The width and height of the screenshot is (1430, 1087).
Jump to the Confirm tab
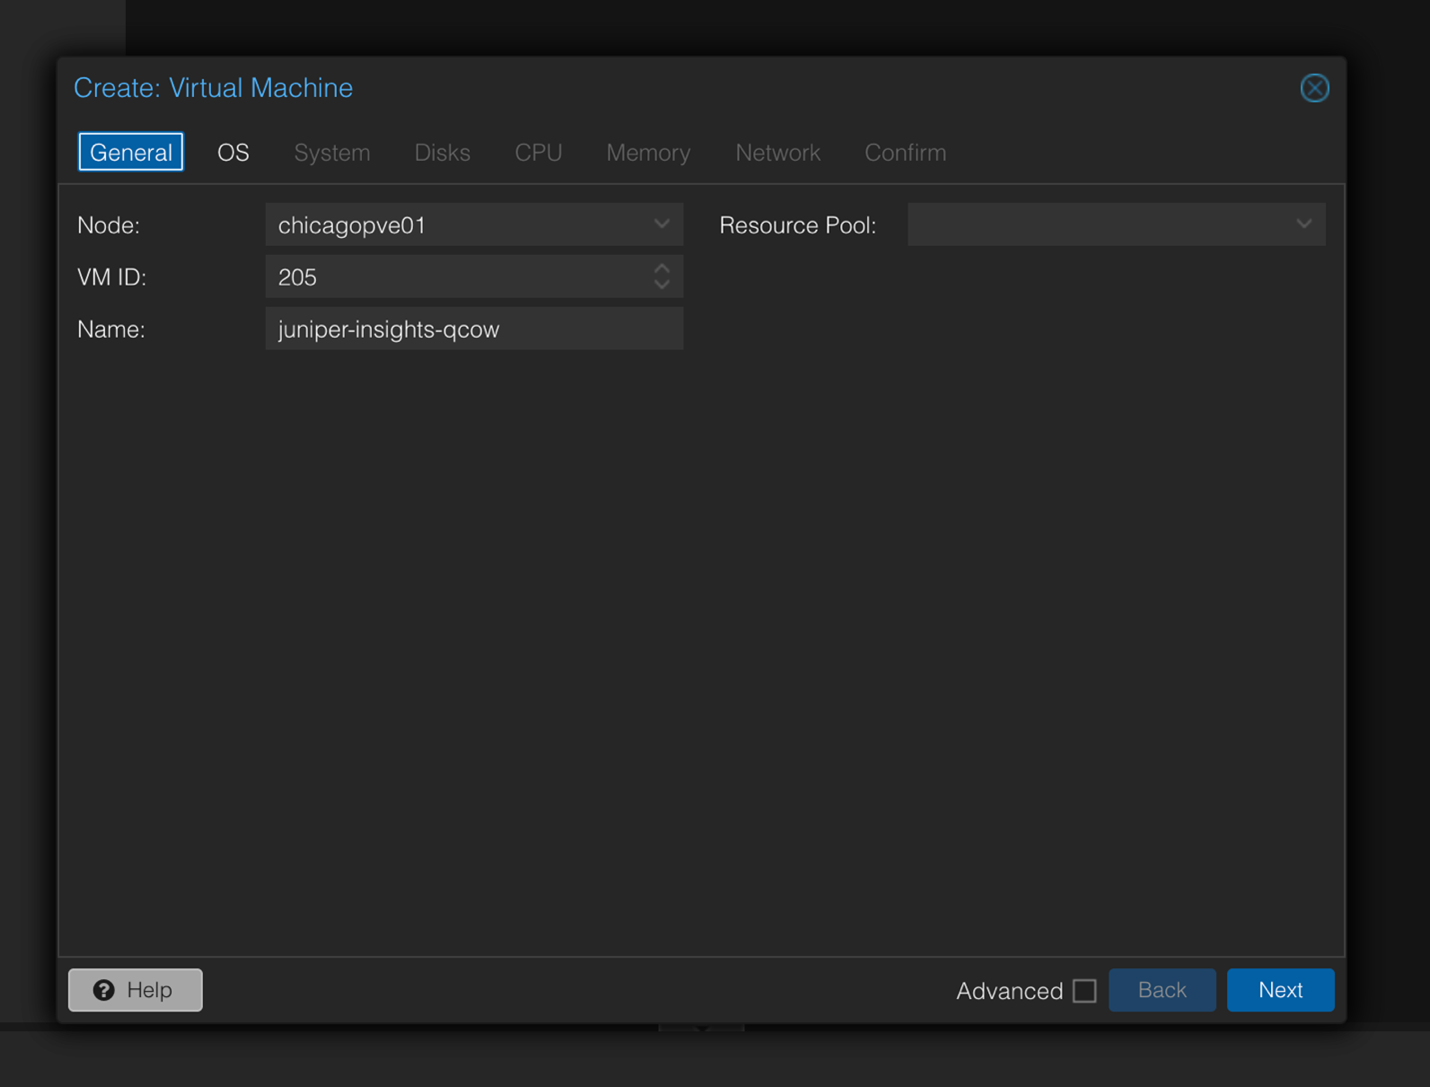coord(905,152)
